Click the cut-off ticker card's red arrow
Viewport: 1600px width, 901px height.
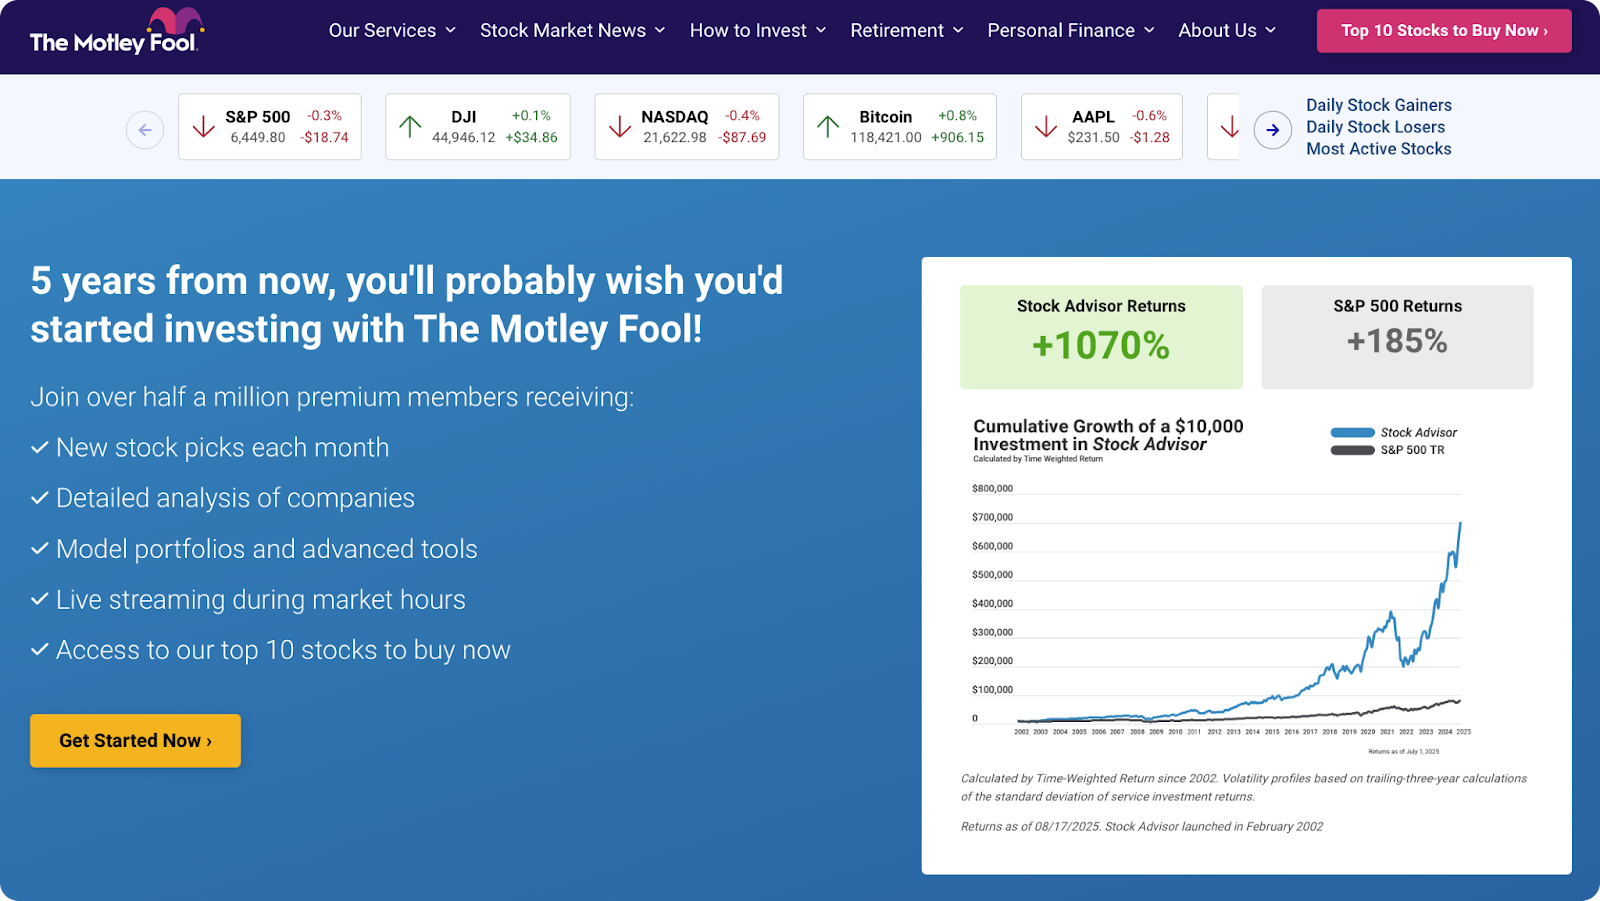pyautogui.click(x=1230, y=127)
